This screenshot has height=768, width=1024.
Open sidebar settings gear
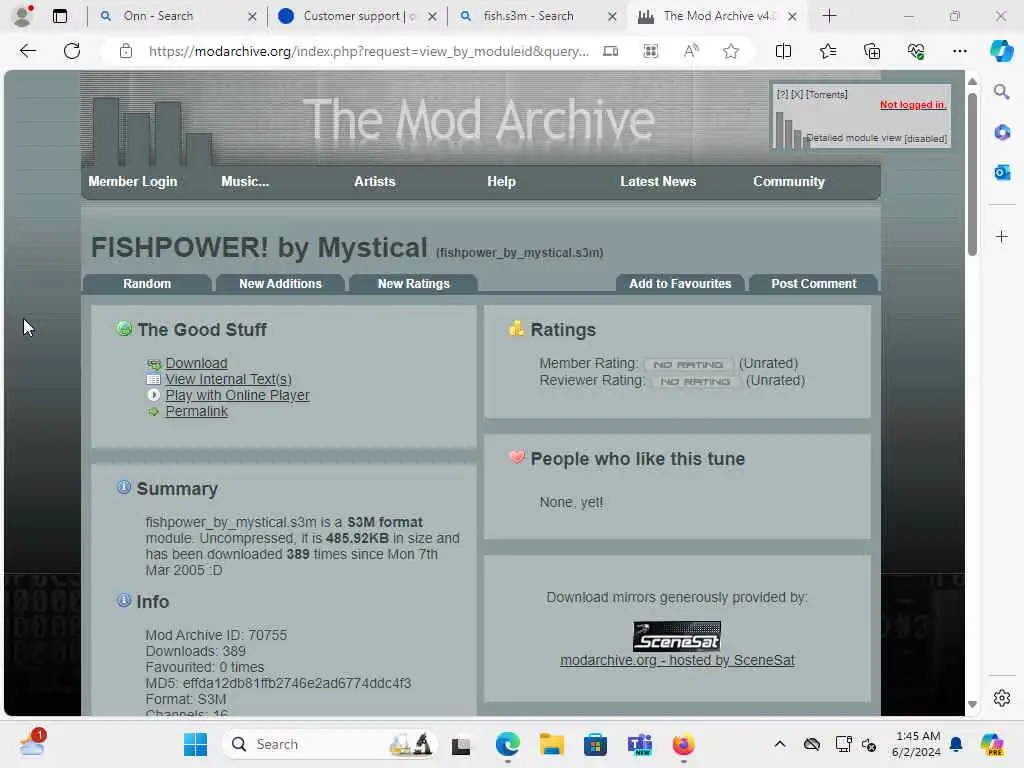[1001, 698]
